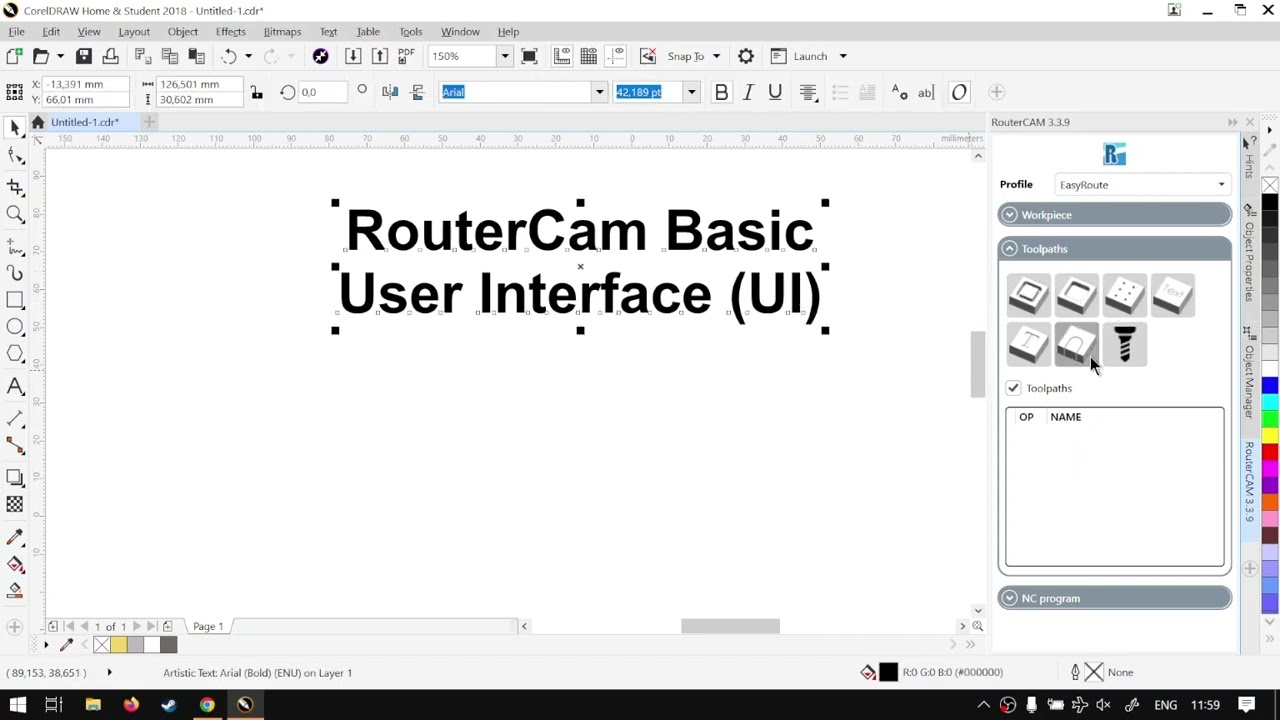Image resolution: width=1280 pixels, height=720 pixels.
Task: Select the Pick tool in toolbox
Action: point(15,128)
